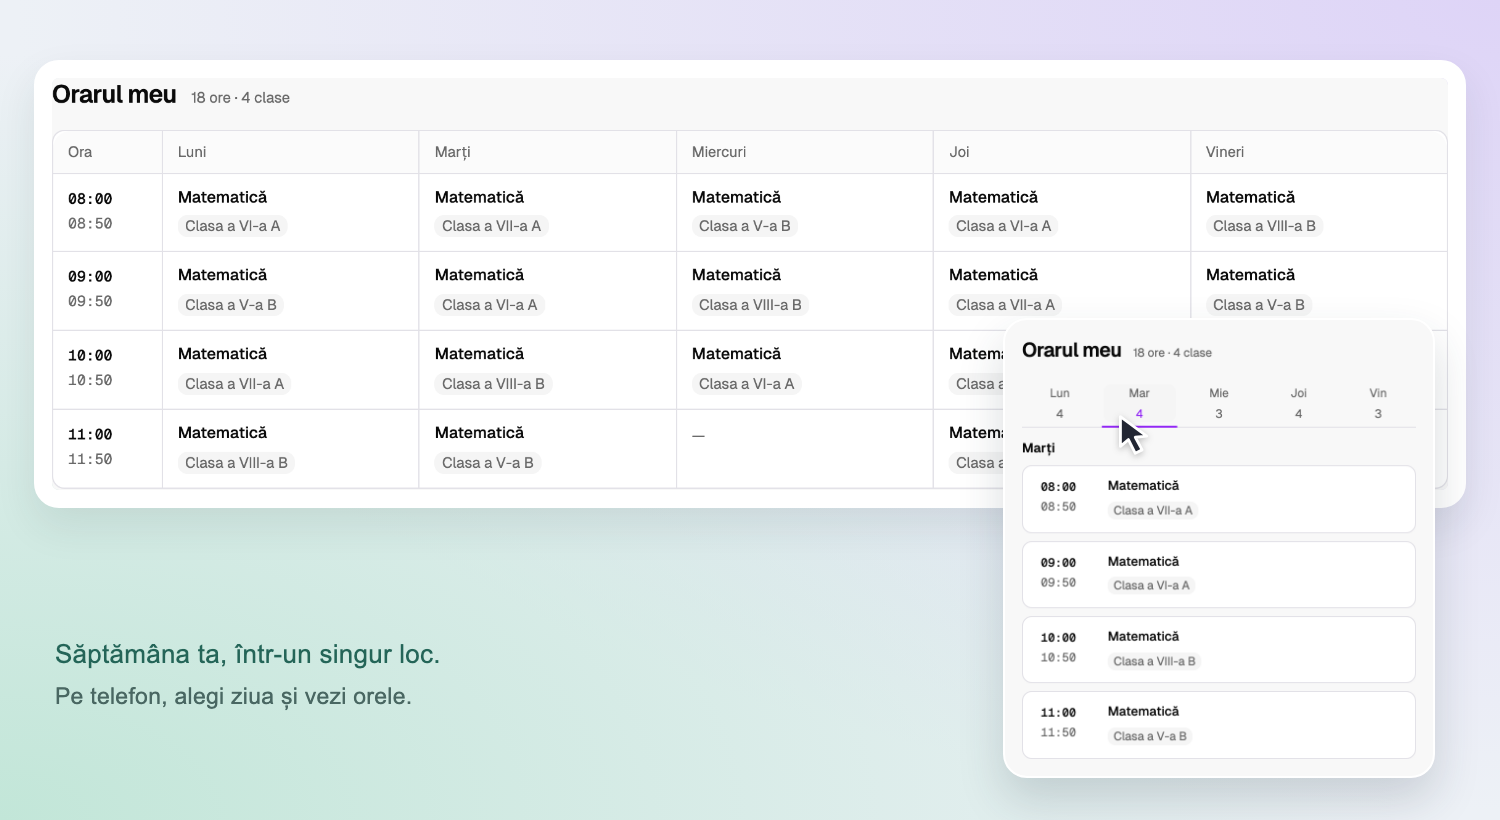Select the 10:00 Clasa a VIII-a B mobile card
The width and height of the screenshot is (1500, 820).
[1219, 649]
